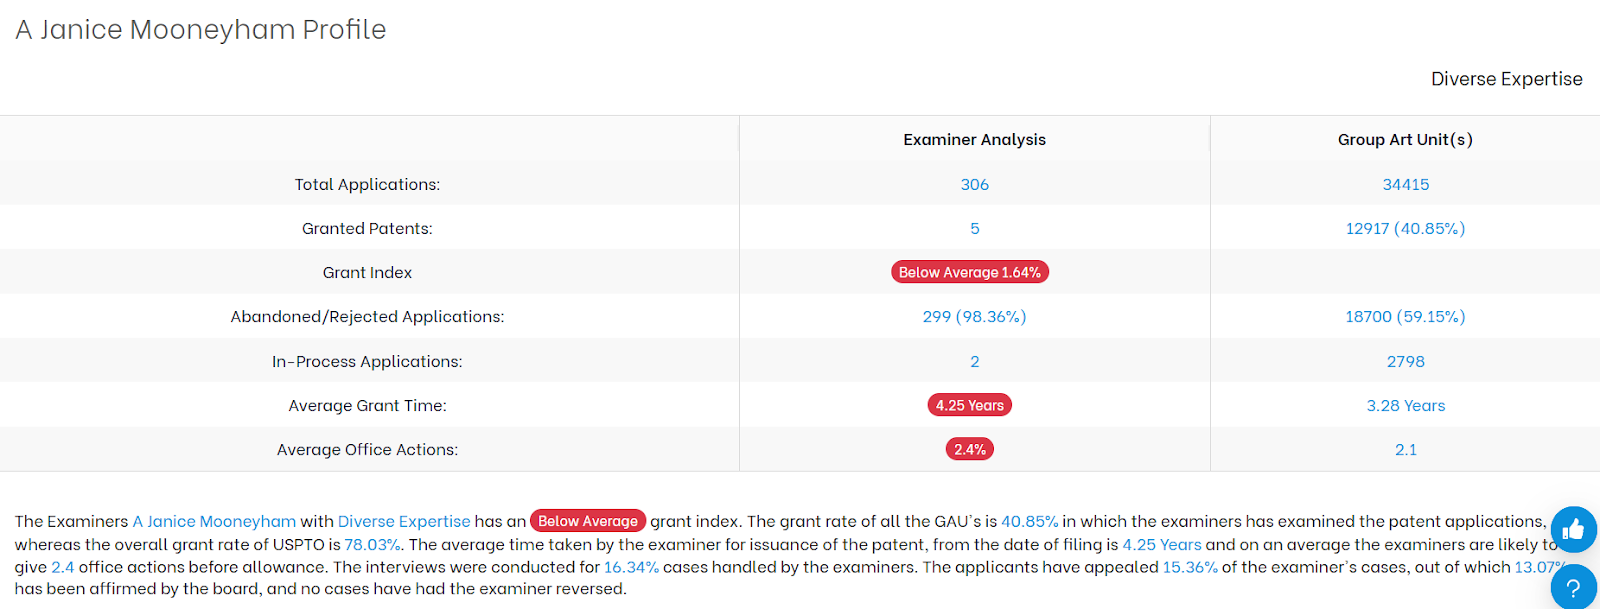This screenshot has height=609, width=1600.
Task: Click group in-process applications 2798
Action: [1406, 361]
